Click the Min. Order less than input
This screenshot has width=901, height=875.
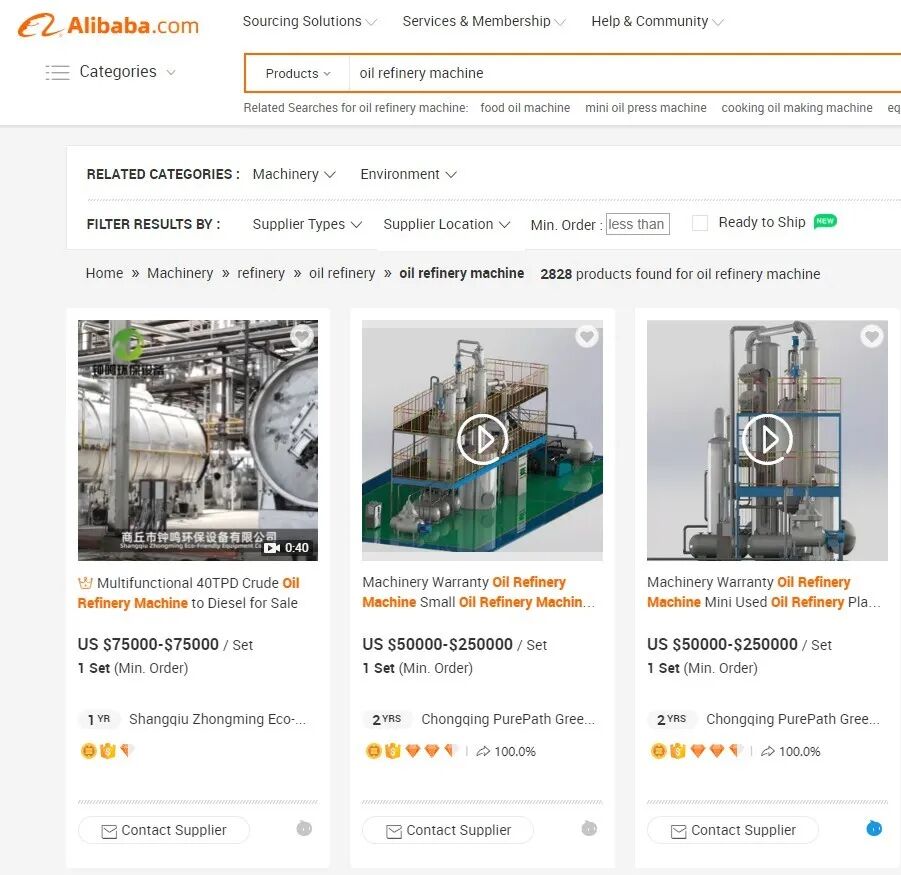638,224
